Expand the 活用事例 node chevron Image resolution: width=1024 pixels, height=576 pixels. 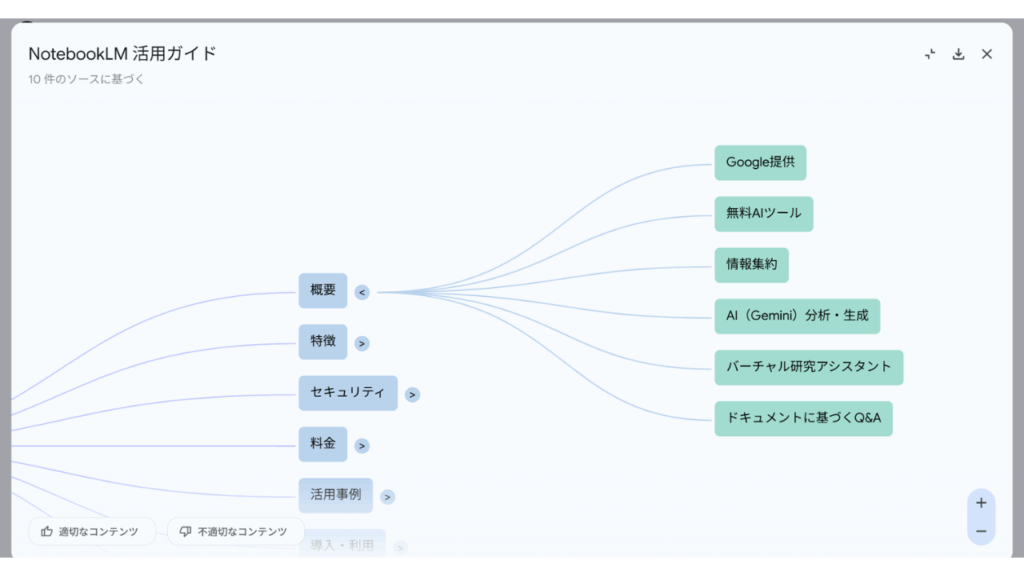387,497
